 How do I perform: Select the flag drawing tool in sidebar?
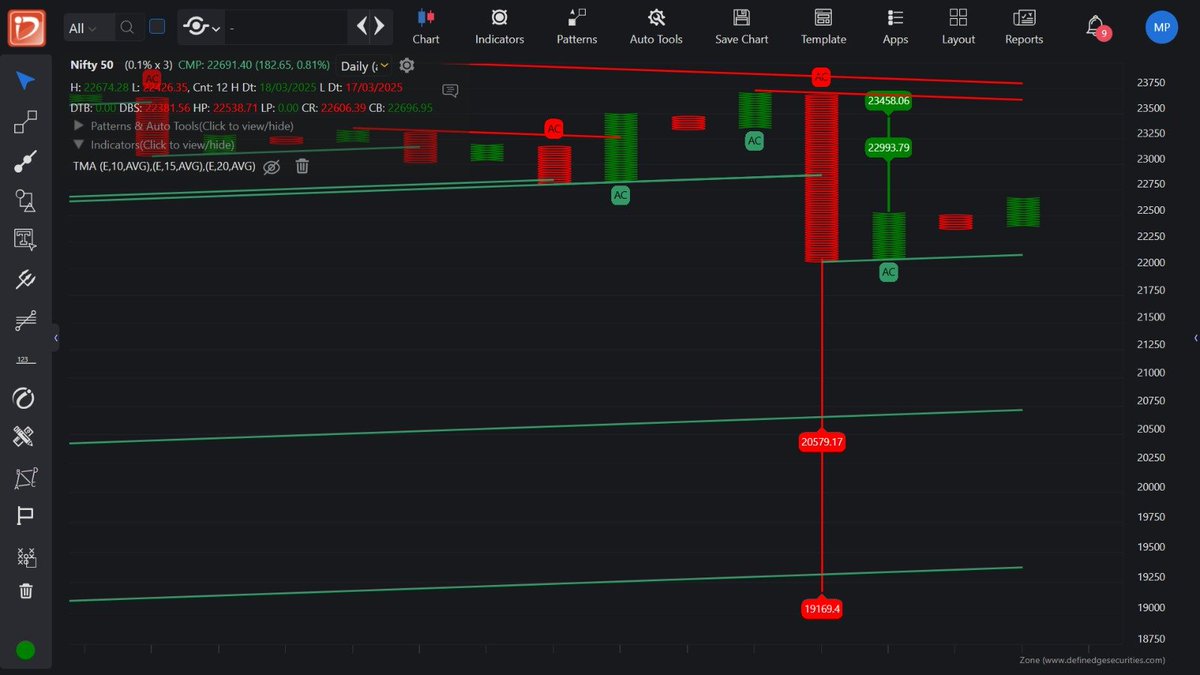tap(27, 516)
